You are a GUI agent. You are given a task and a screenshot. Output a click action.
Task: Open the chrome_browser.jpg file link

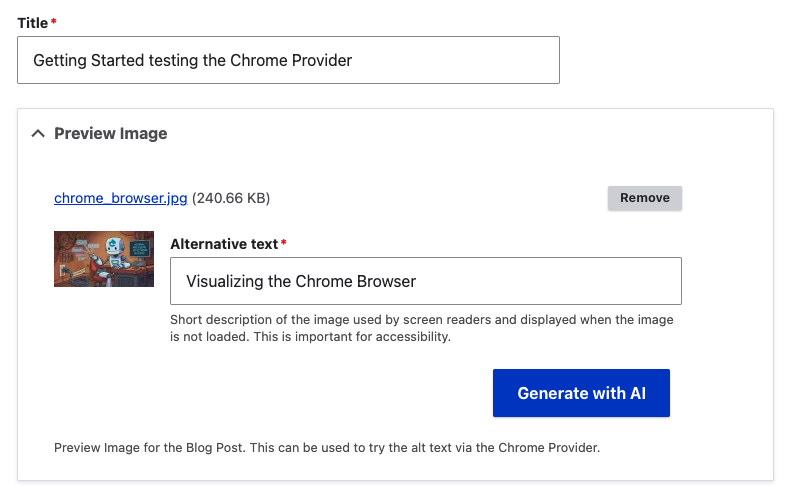(x=121, y=198)
